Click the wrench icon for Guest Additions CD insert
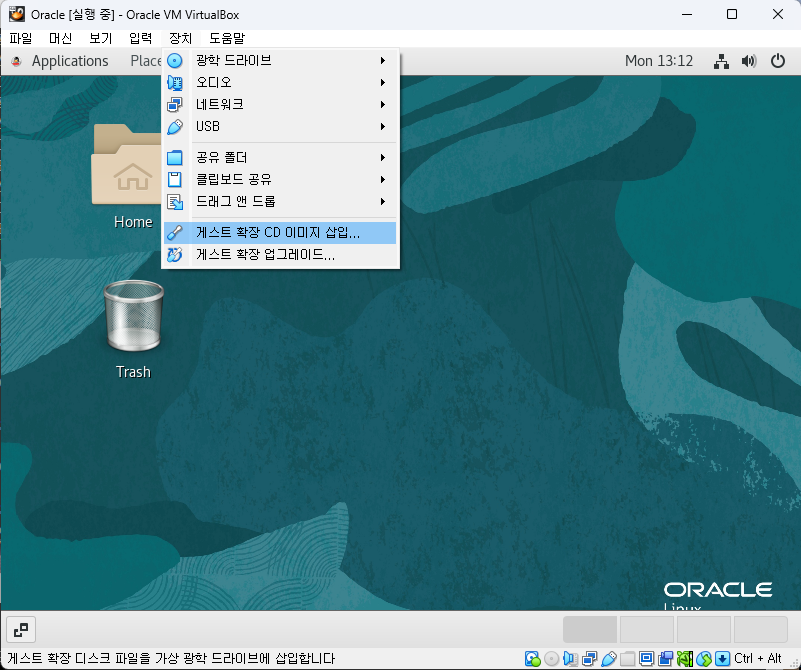 [x=175, y=233]
